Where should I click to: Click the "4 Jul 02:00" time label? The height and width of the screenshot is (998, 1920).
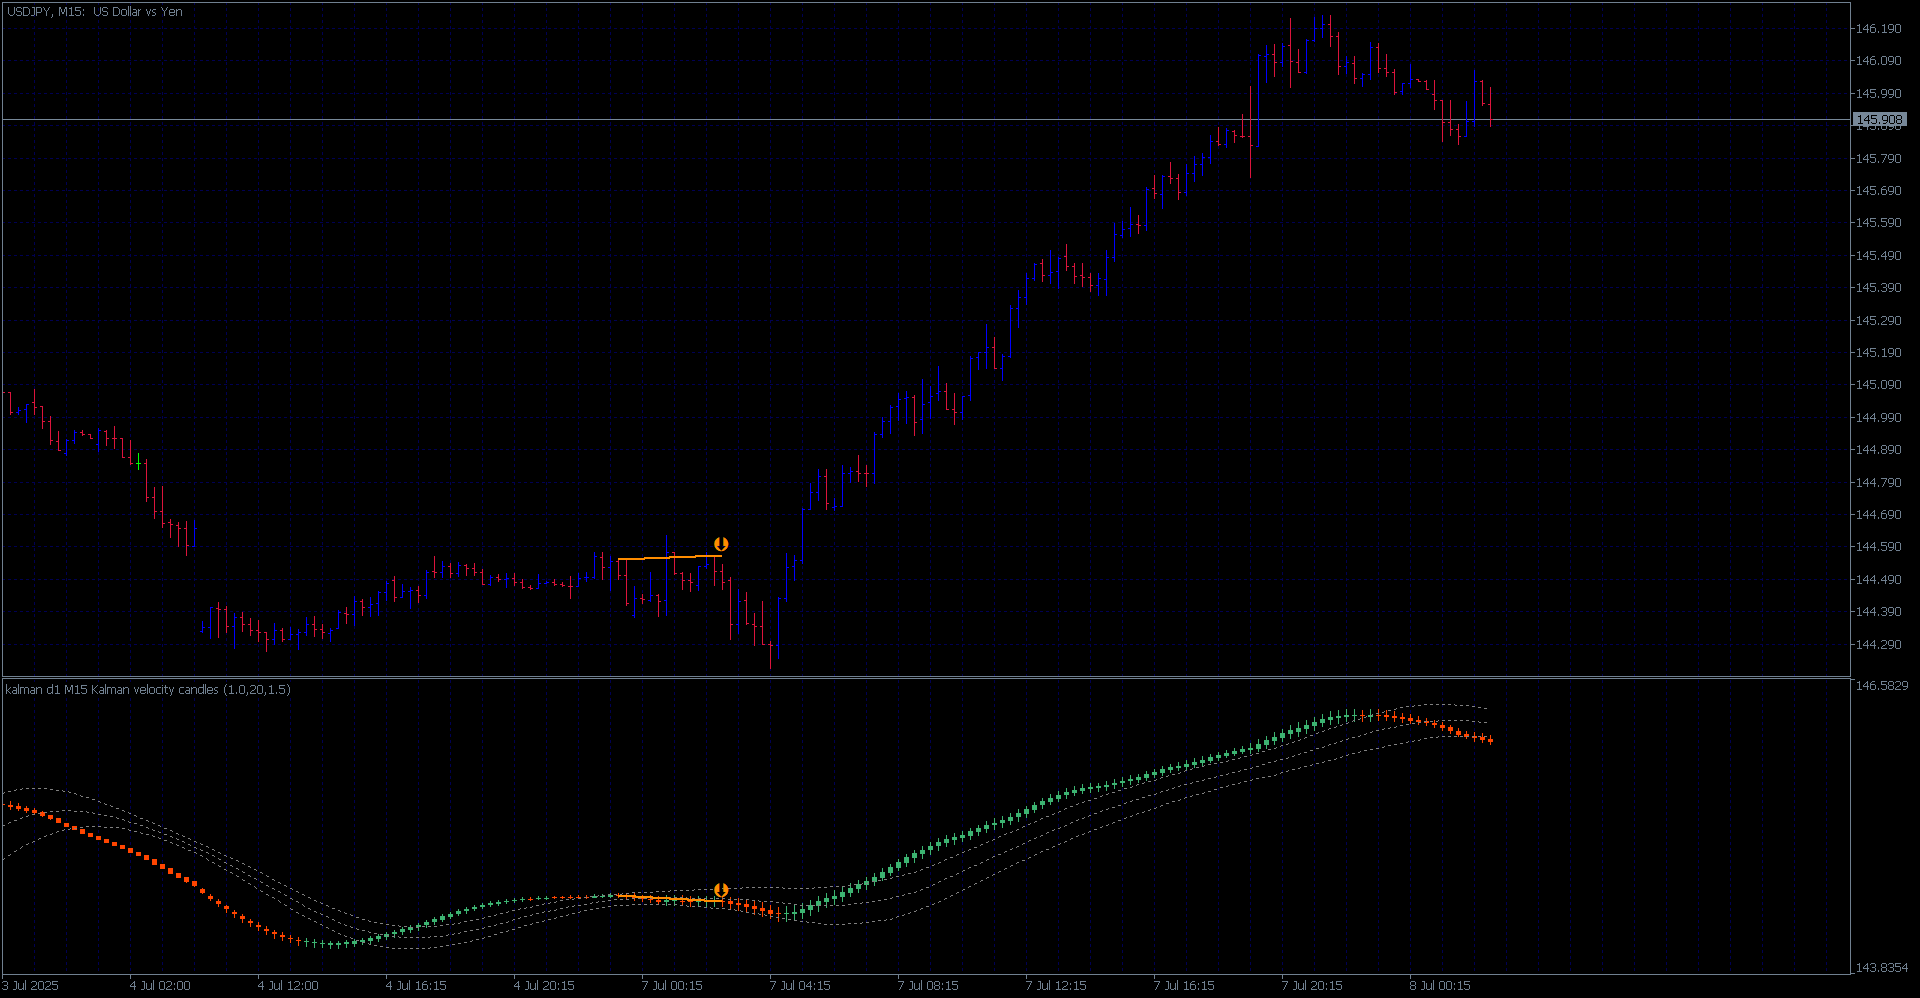coord(160,986)
